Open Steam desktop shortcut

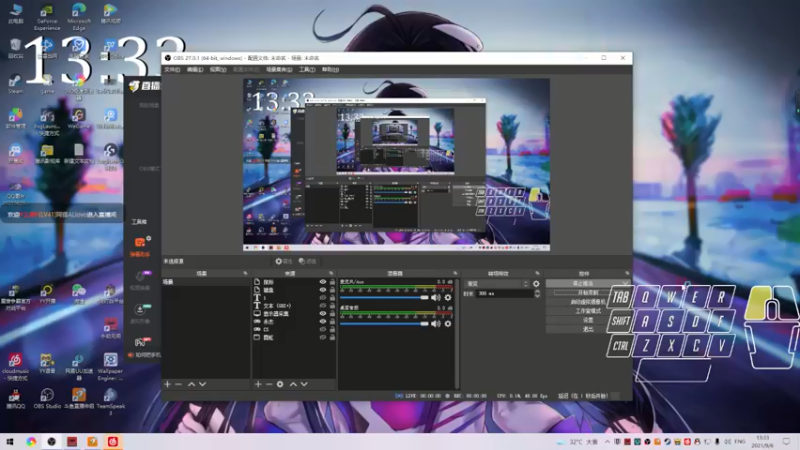point(15,84)
